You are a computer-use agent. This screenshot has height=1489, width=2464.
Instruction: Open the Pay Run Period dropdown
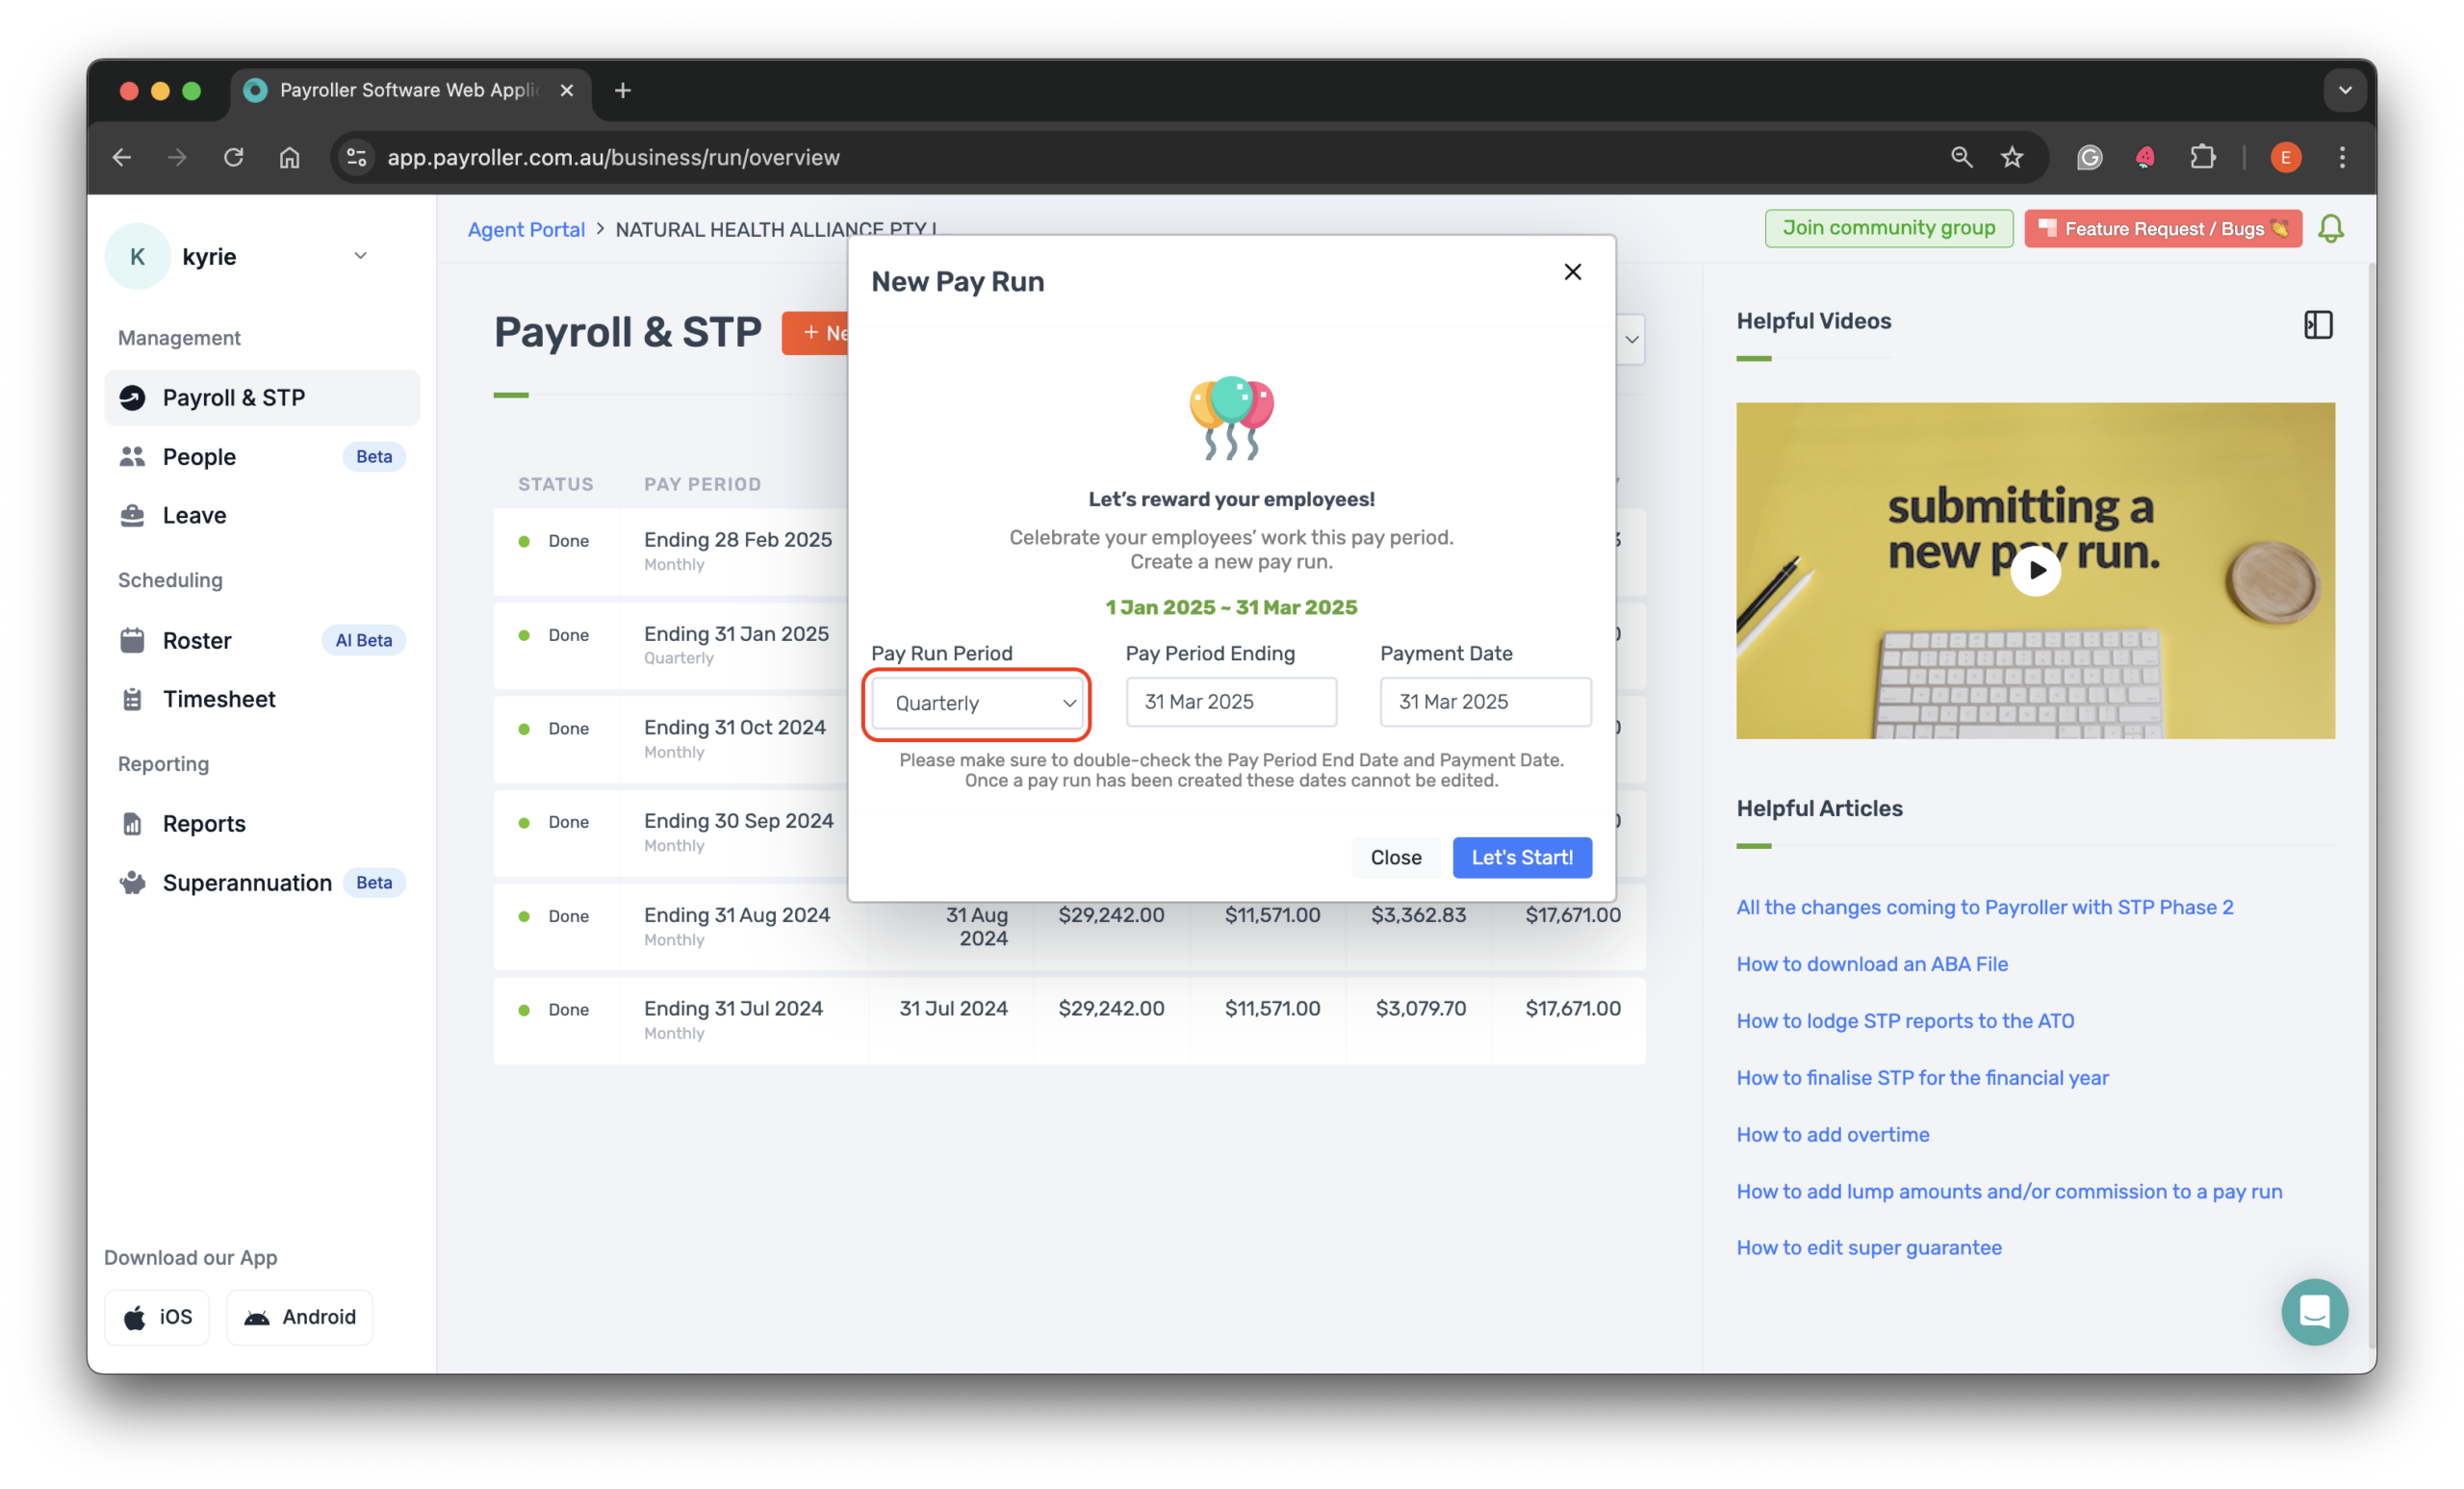[x=977, y=703]
